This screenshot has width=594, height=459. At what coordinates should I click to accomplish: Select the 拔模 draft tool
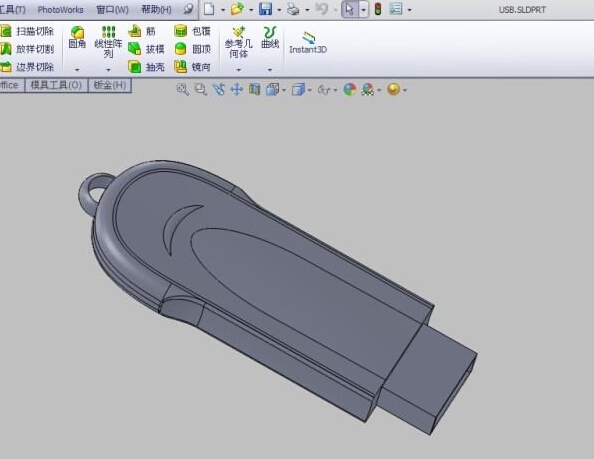(x=146, y=49)
